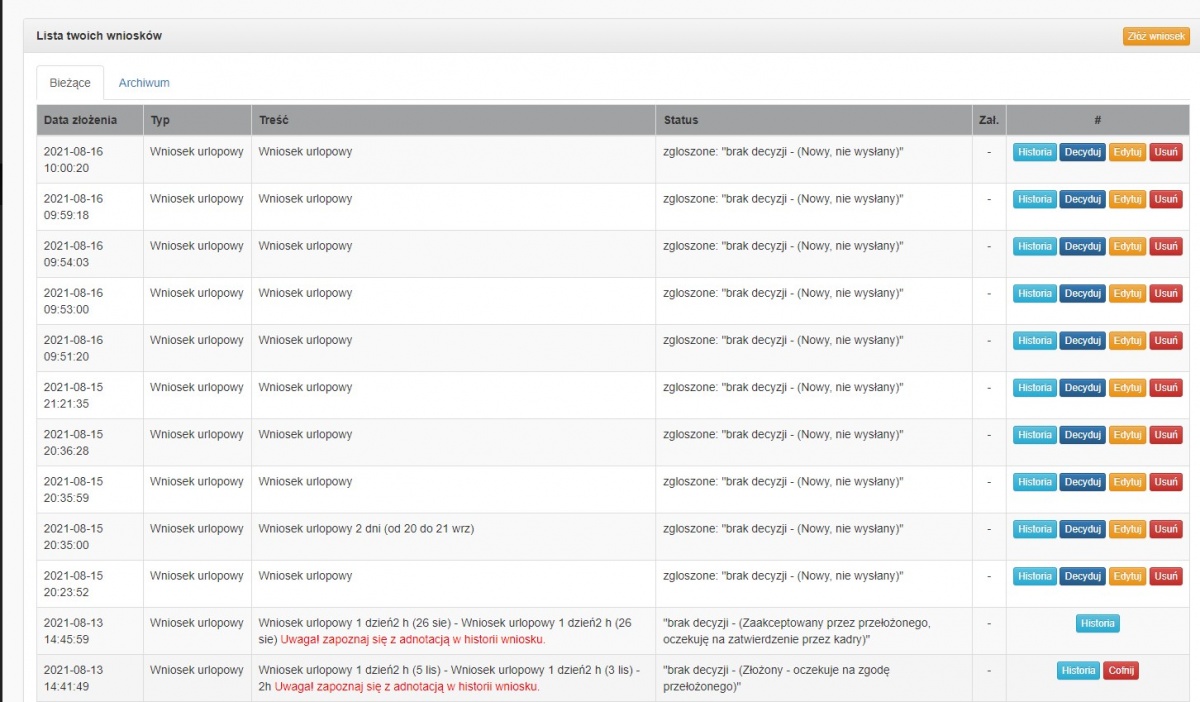Image resolution: width=1200 pixels, height=702 pixels.
Task: Select the Bieżące tab
Action: click(x=70, y=83)
